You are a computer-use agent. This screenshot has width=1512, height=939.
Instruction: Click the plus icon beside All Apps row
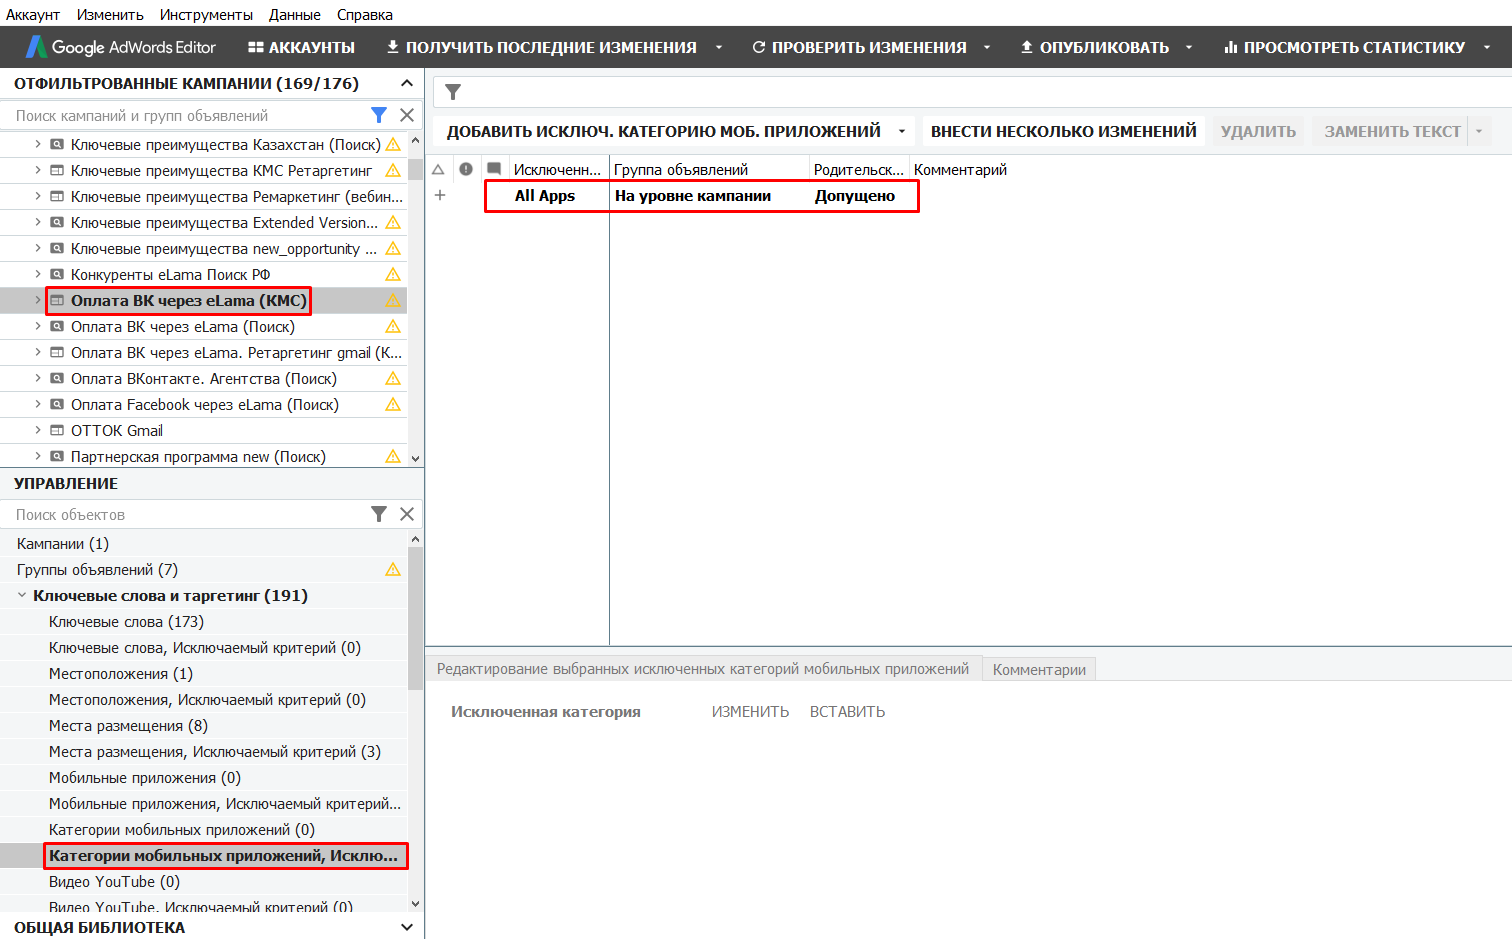coord(440,195)
